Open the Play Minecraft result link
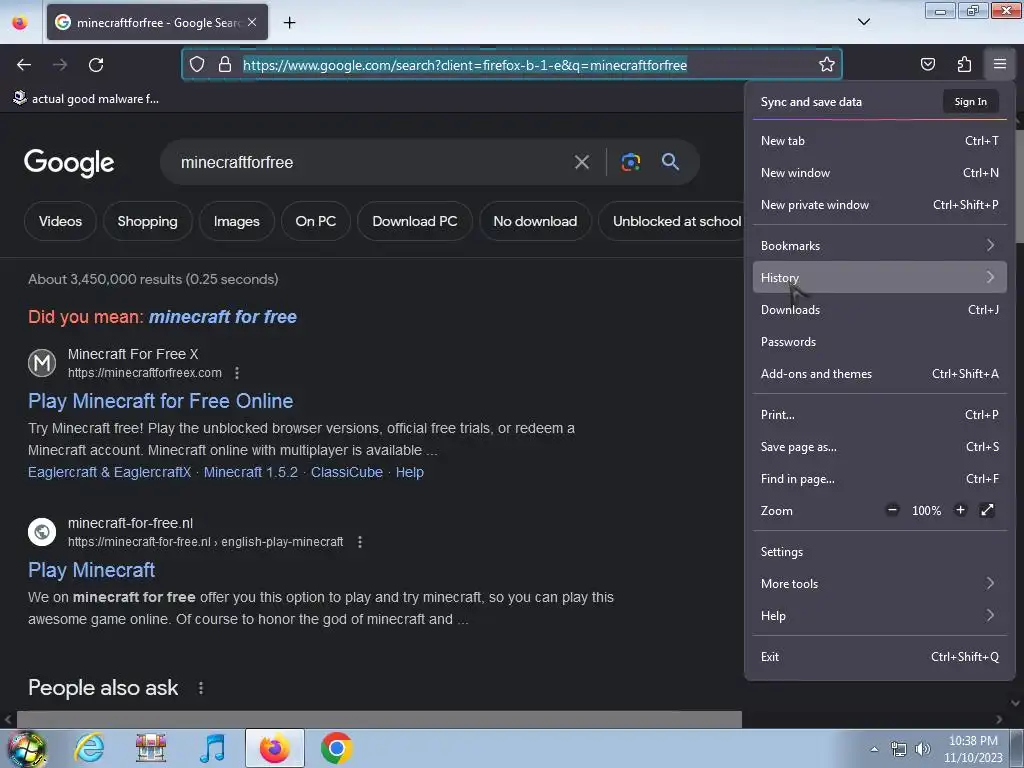This screenshot has width=1024, height=768. (91, 570)
